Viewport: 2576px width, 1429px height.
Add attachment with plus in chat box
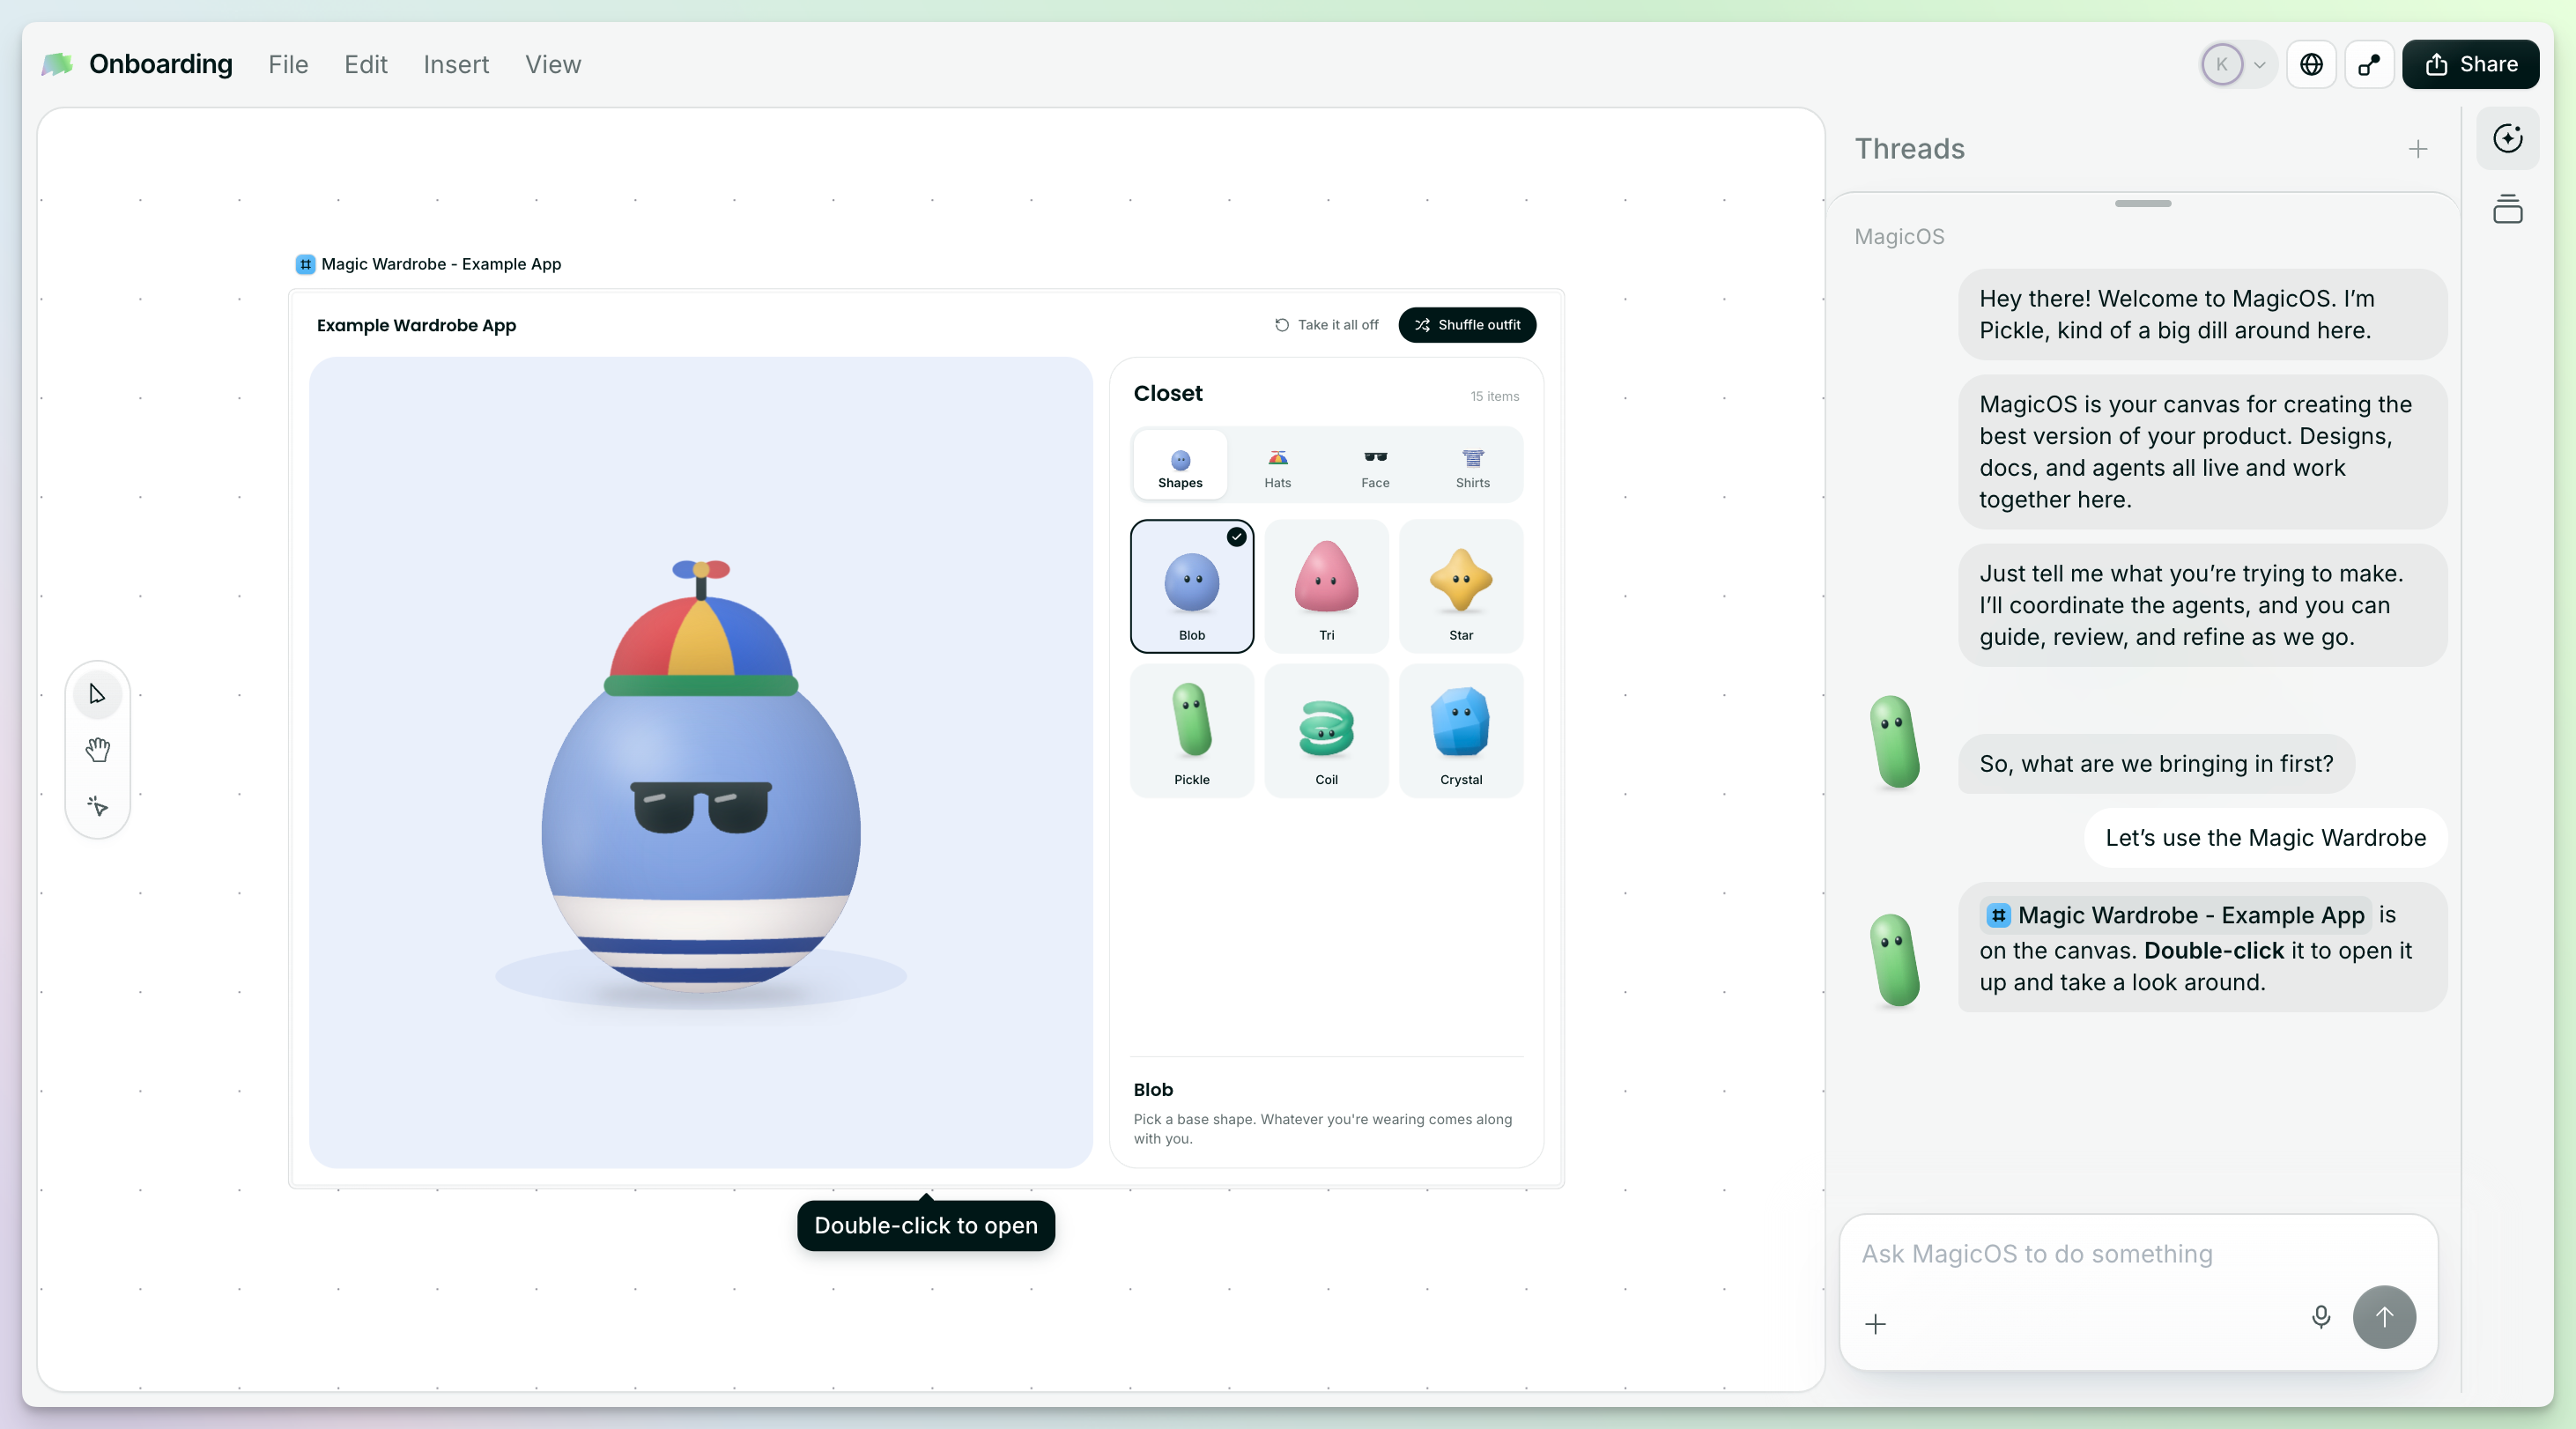(x=1875, y=1324)
